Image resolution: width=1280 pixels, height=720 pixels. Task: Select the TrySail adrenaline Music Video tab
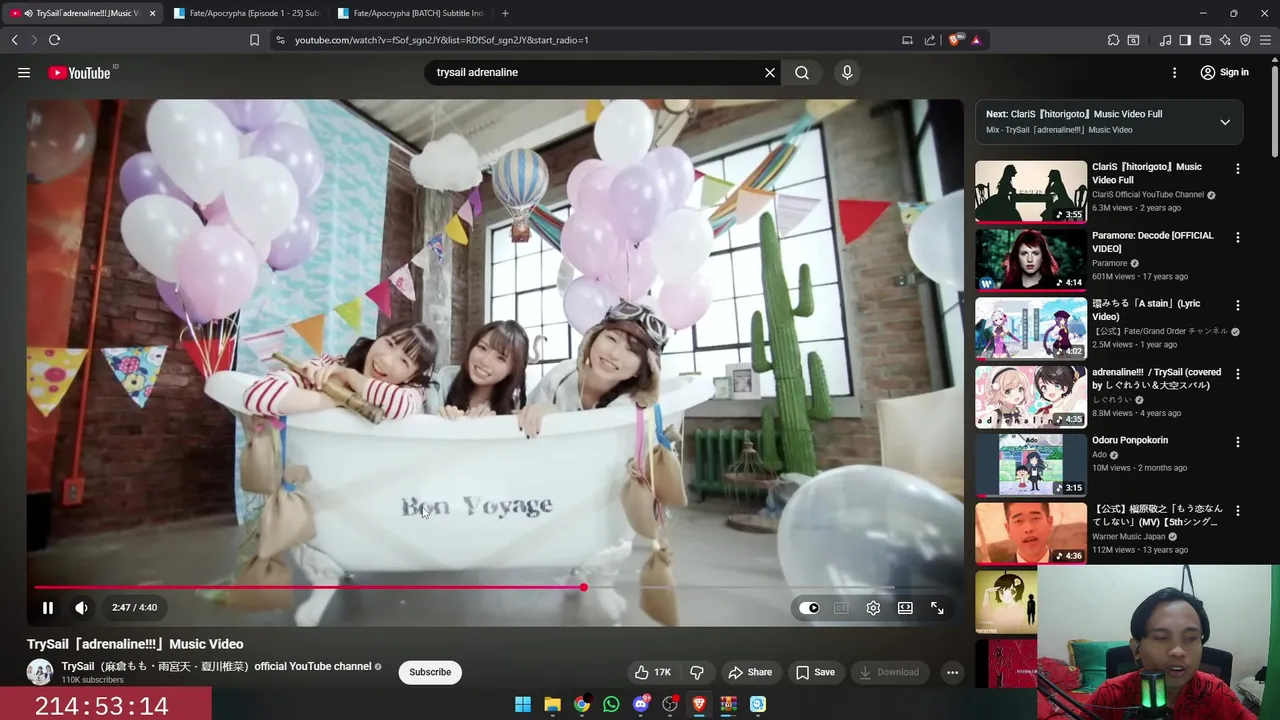[x=80, y=13]
